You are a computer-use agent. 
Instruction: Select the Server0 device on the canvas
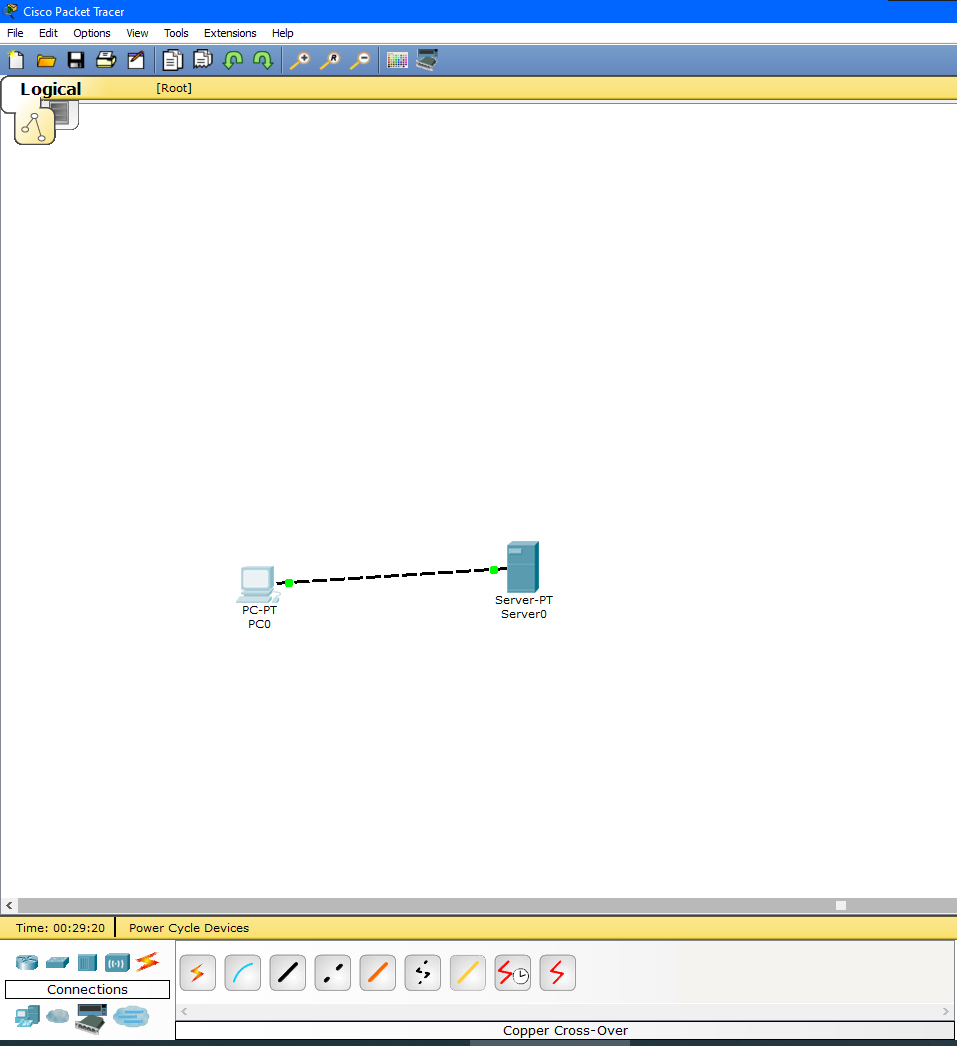click(x=523, y=567)
